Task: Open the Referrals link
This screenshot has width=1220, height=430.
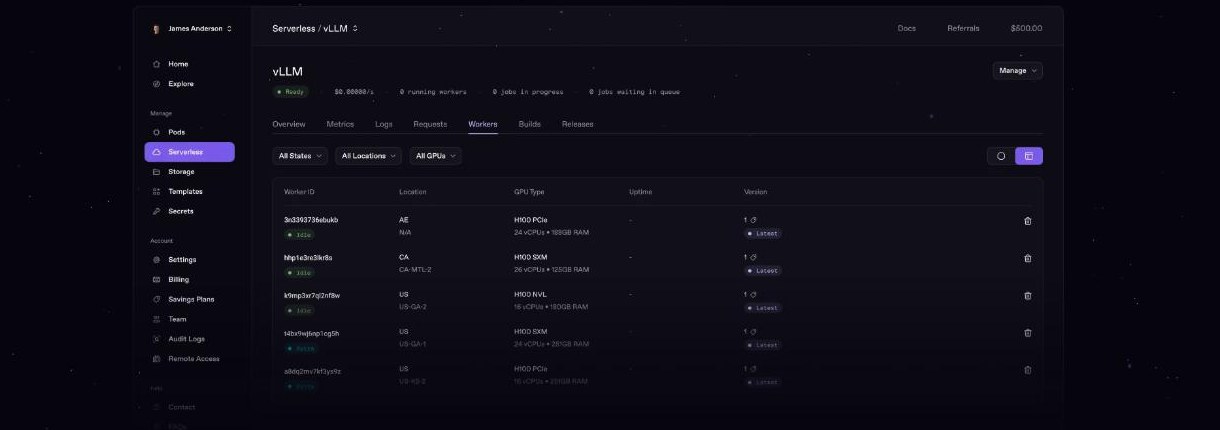Action: (x=963, y=28)
